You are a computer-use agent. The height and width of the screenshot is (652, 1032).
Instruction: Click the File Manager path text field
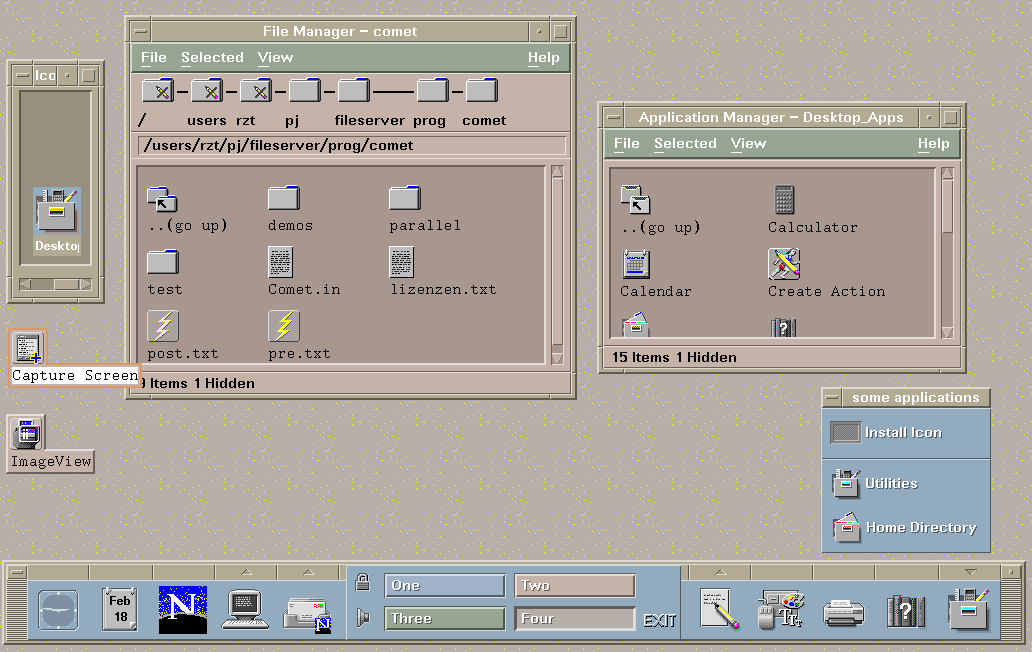[x=352, y=146]
